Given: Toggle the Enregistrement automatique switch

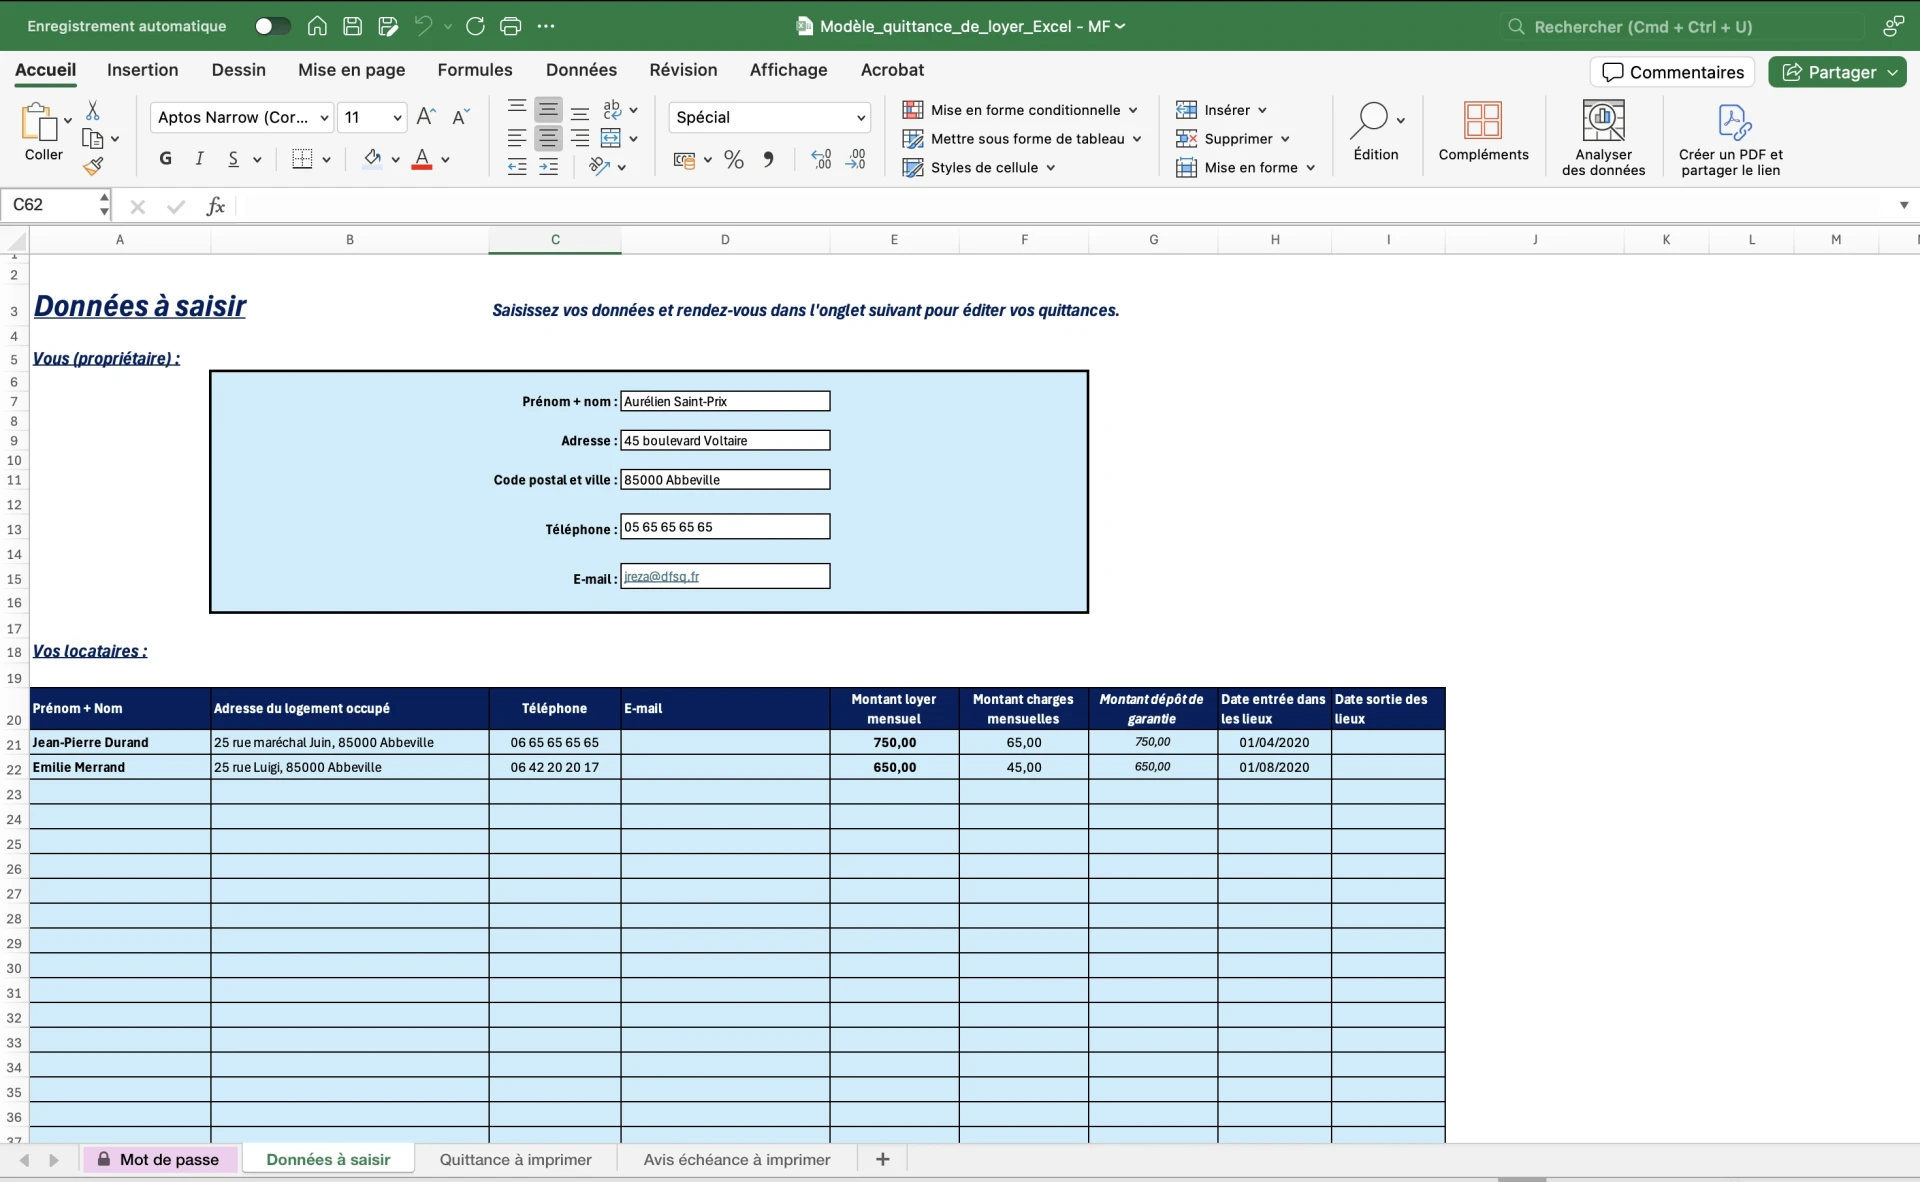Looking at the screenshot, I should (x=272, y=26).
